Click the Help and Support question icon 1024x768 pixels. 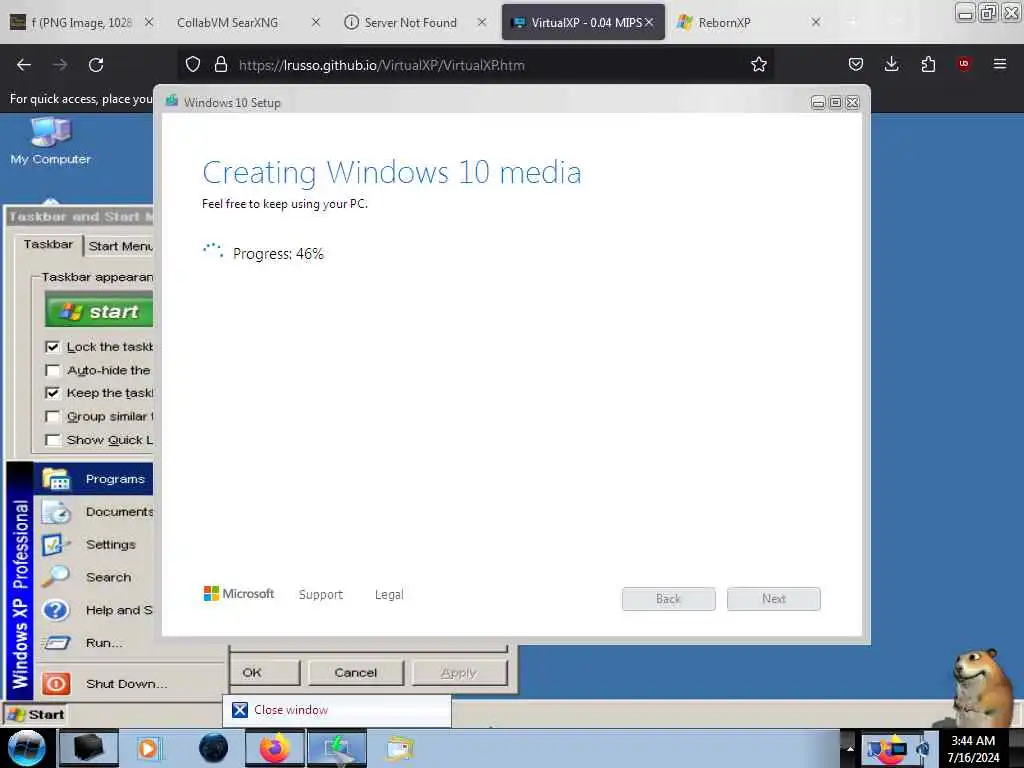coord(56,610)
